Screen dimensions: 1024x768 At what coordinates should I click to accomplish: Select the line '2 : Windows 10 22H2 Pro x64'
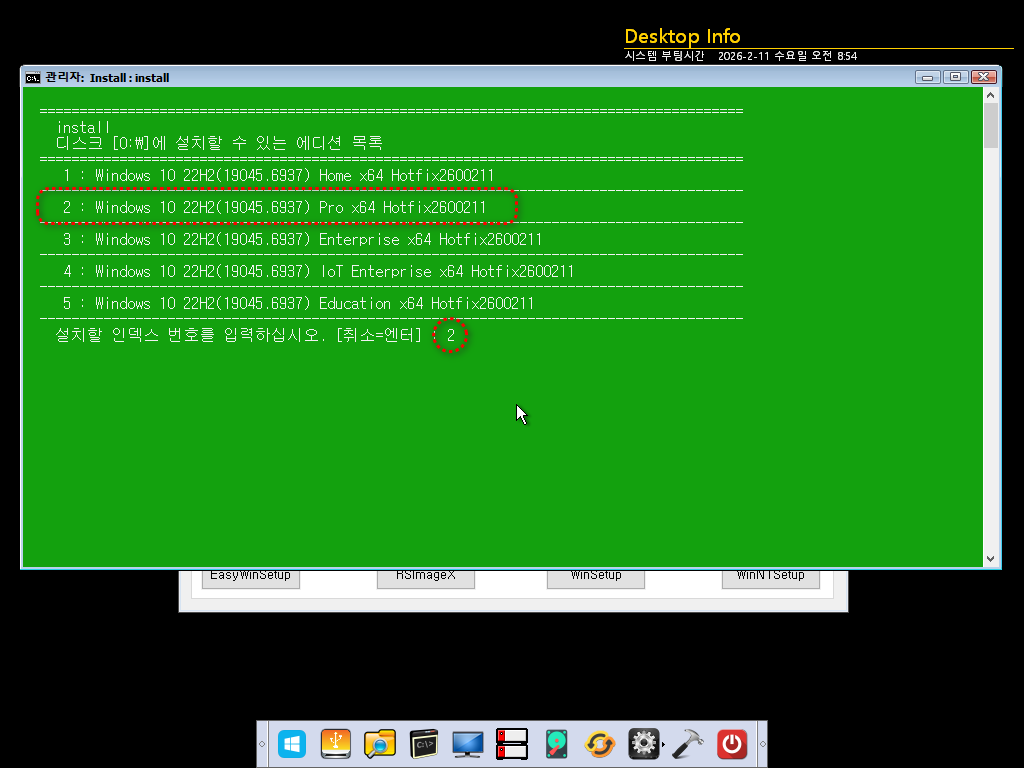coord(274,207)
